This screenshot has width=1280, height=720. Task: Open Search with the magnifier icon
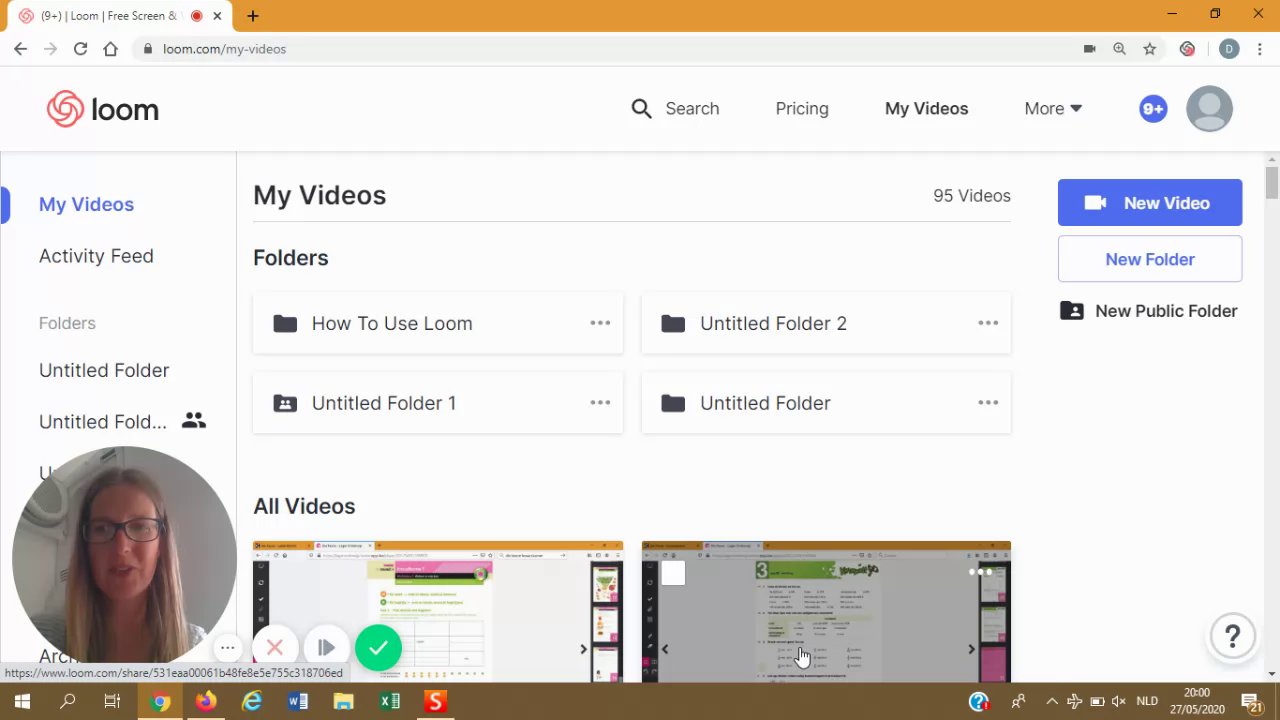[x=641, y=108]
